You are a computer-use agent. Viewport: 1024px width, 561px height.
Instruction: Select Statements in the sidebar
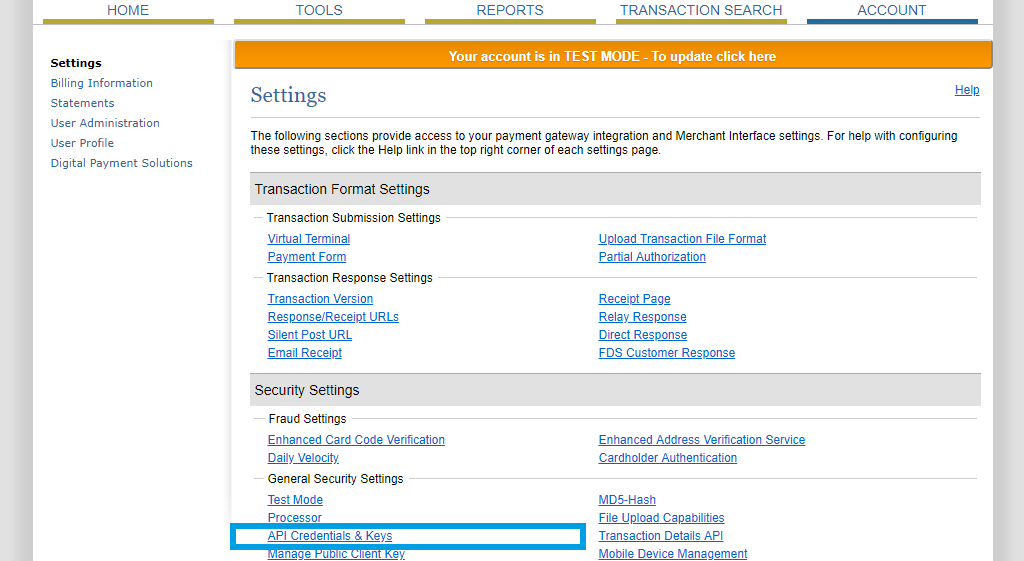point(83,103)
